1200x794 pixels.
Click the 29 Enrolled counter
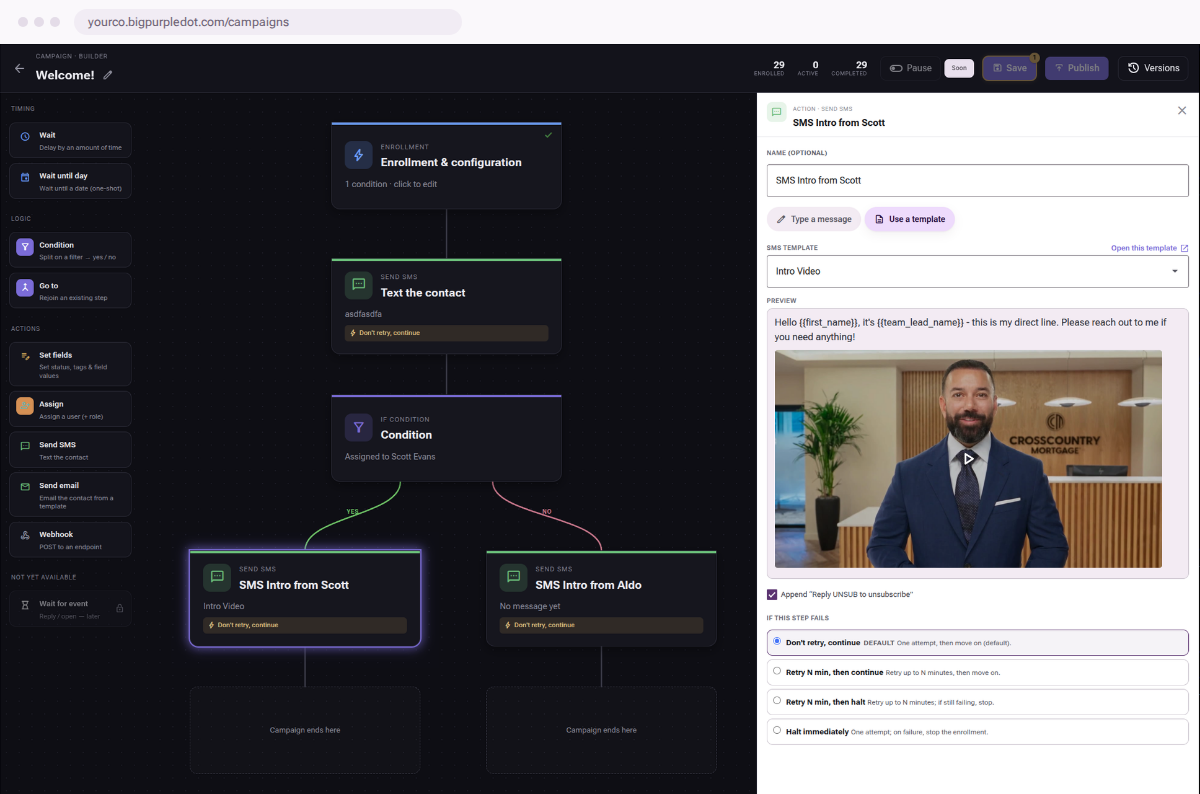[769, 68]
